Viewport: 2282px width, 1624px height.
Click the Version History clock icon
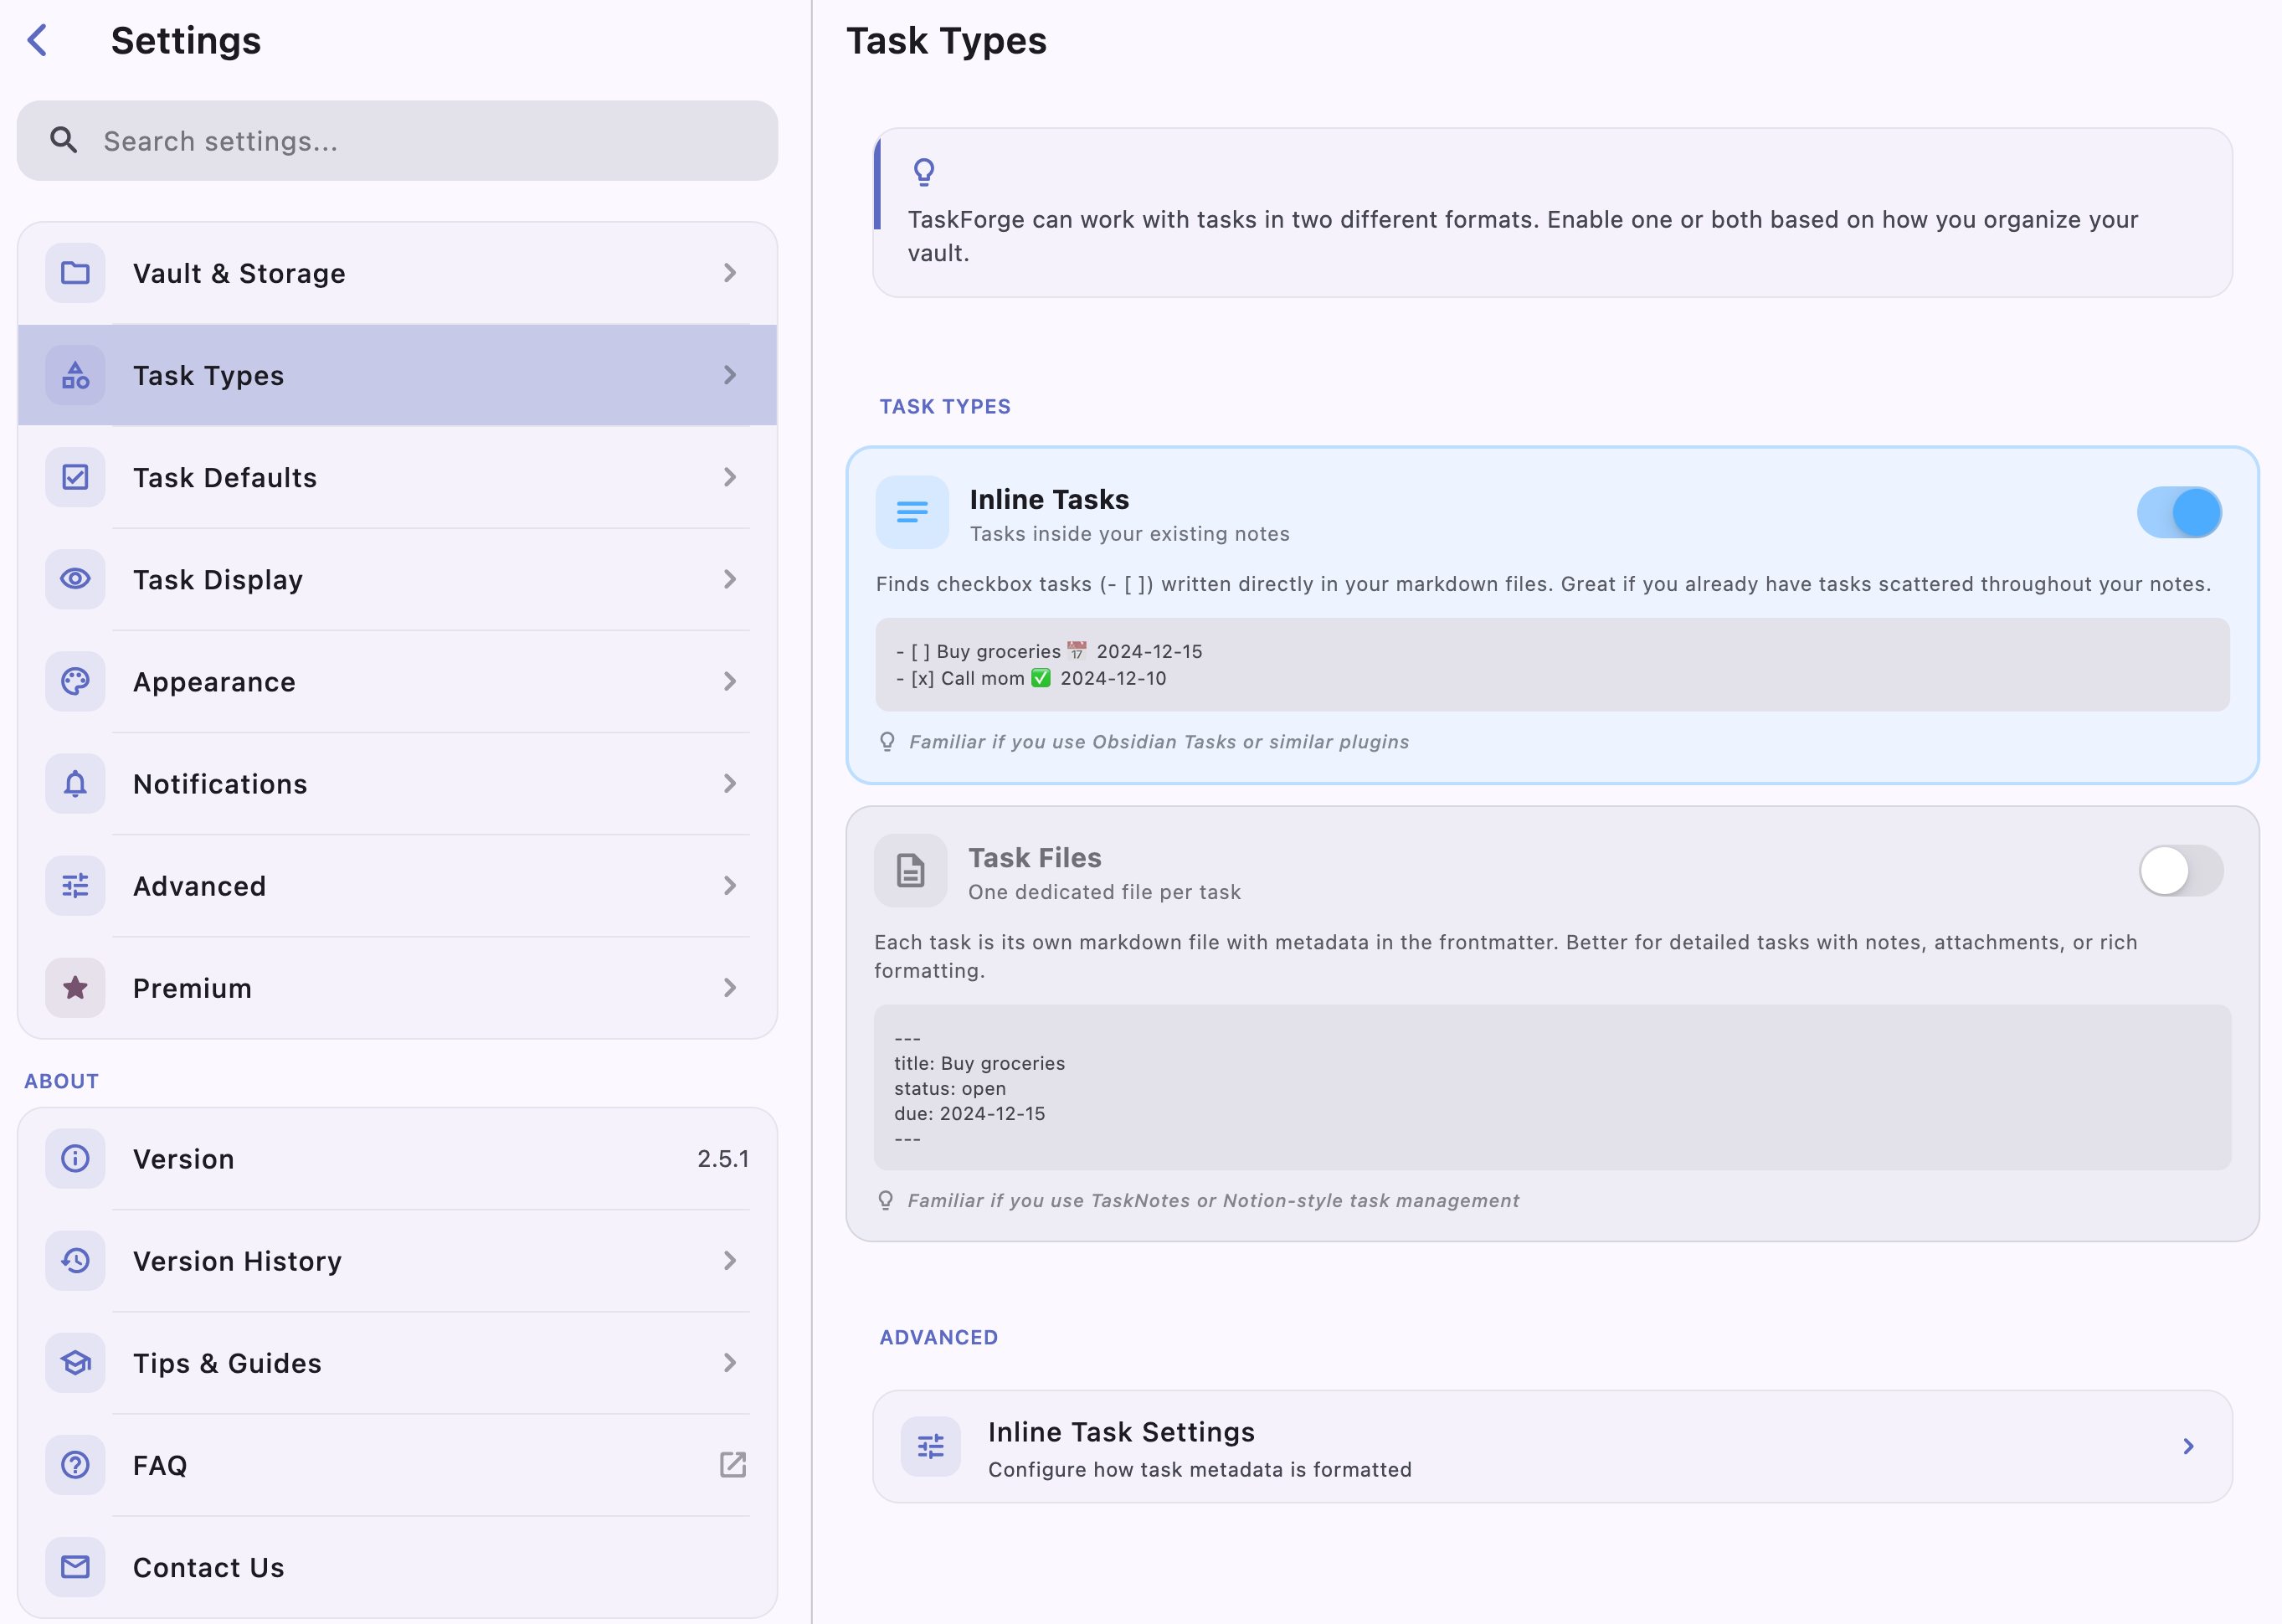click(75, 1260)
